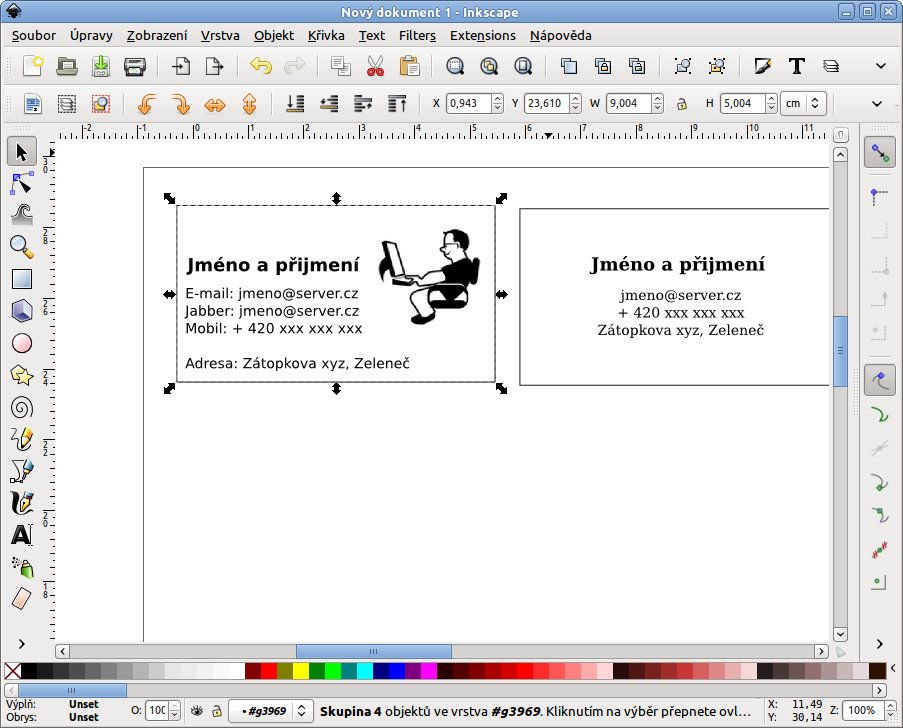Screen dimensions: 903x728
Task: Click the 'Jméno a přijmení' heading on right card
Action: [677, 264]
